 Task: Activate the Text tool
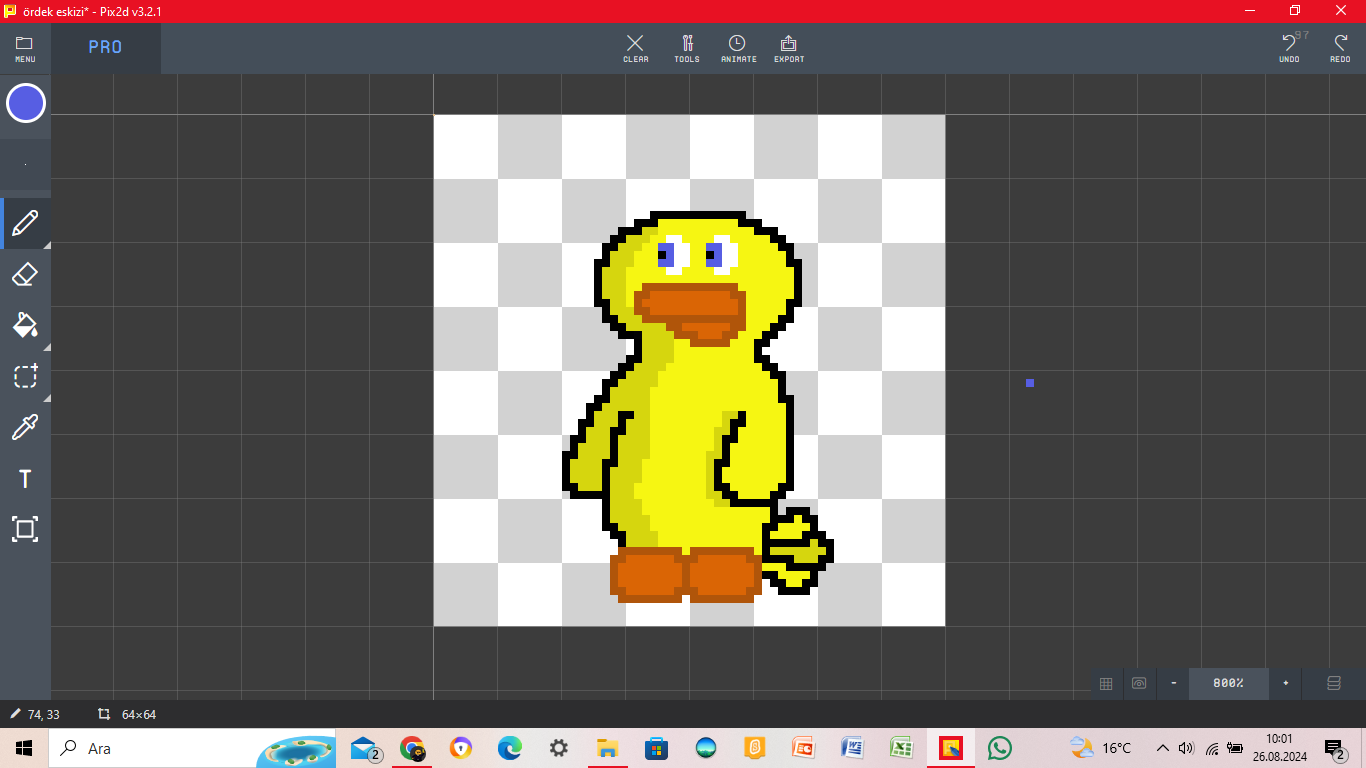pyautogui.click(x=25, y=479)
